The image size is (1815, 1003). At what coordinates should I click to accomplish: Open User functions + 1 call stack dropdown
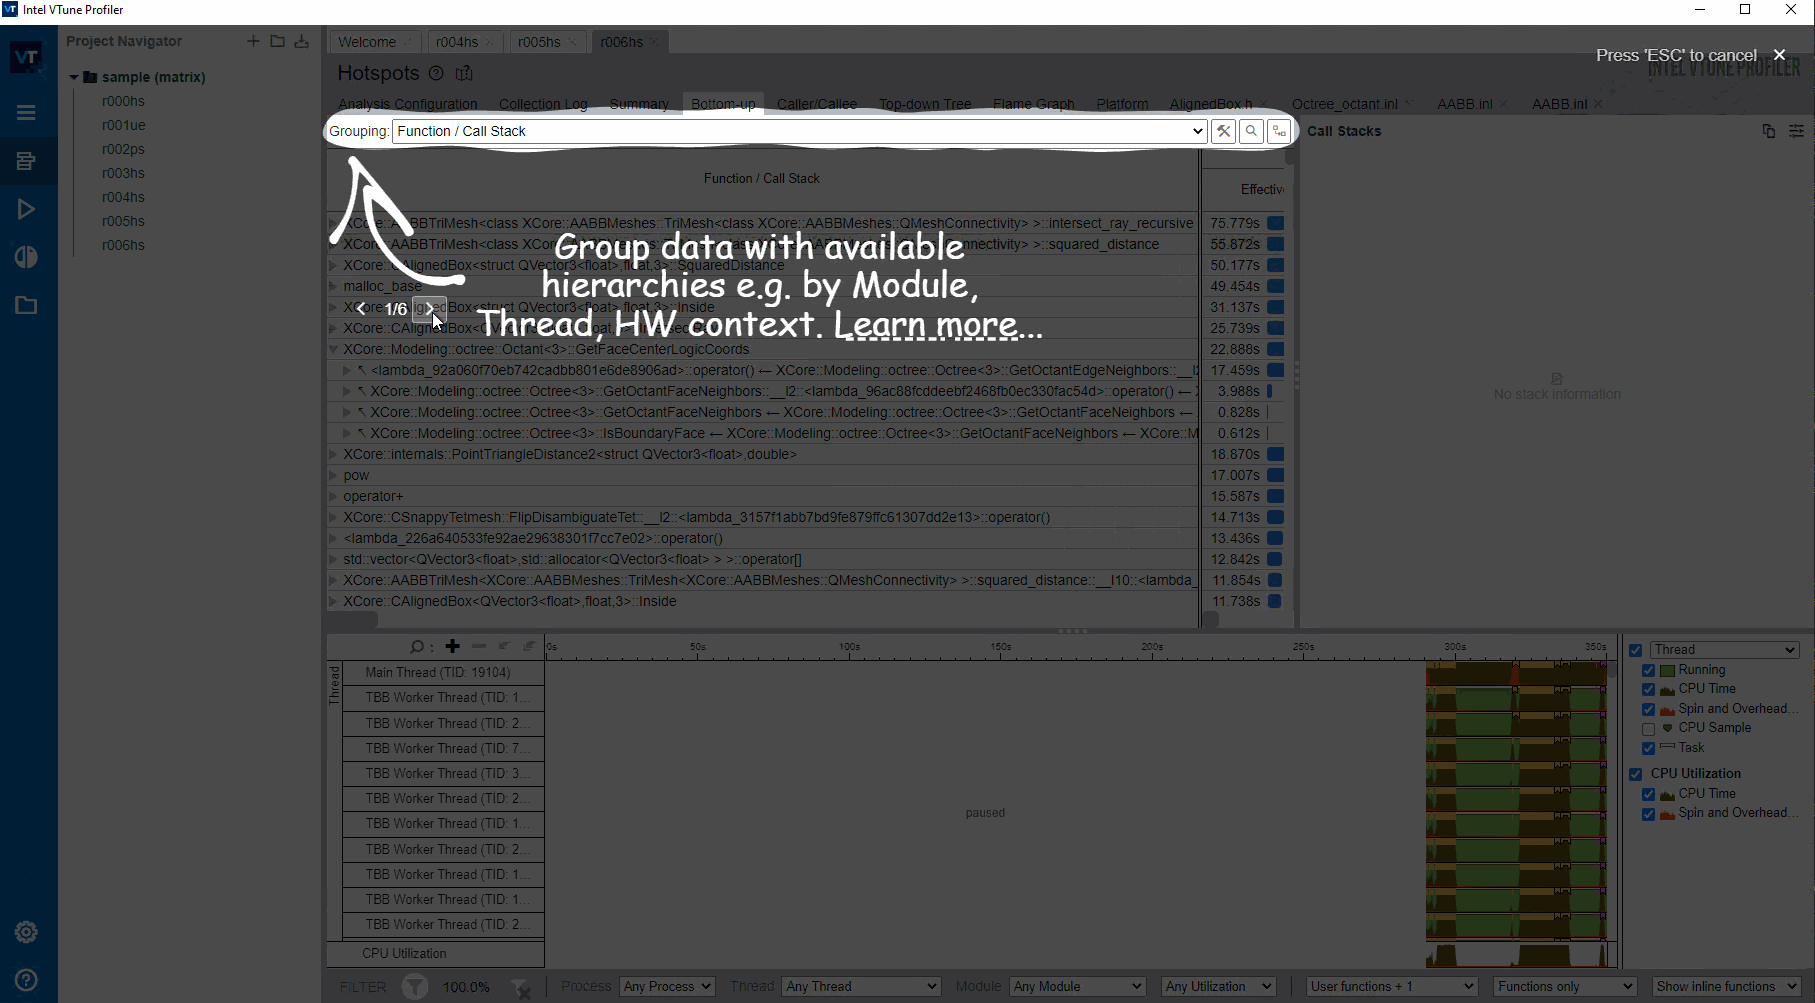click(1391, 986)
